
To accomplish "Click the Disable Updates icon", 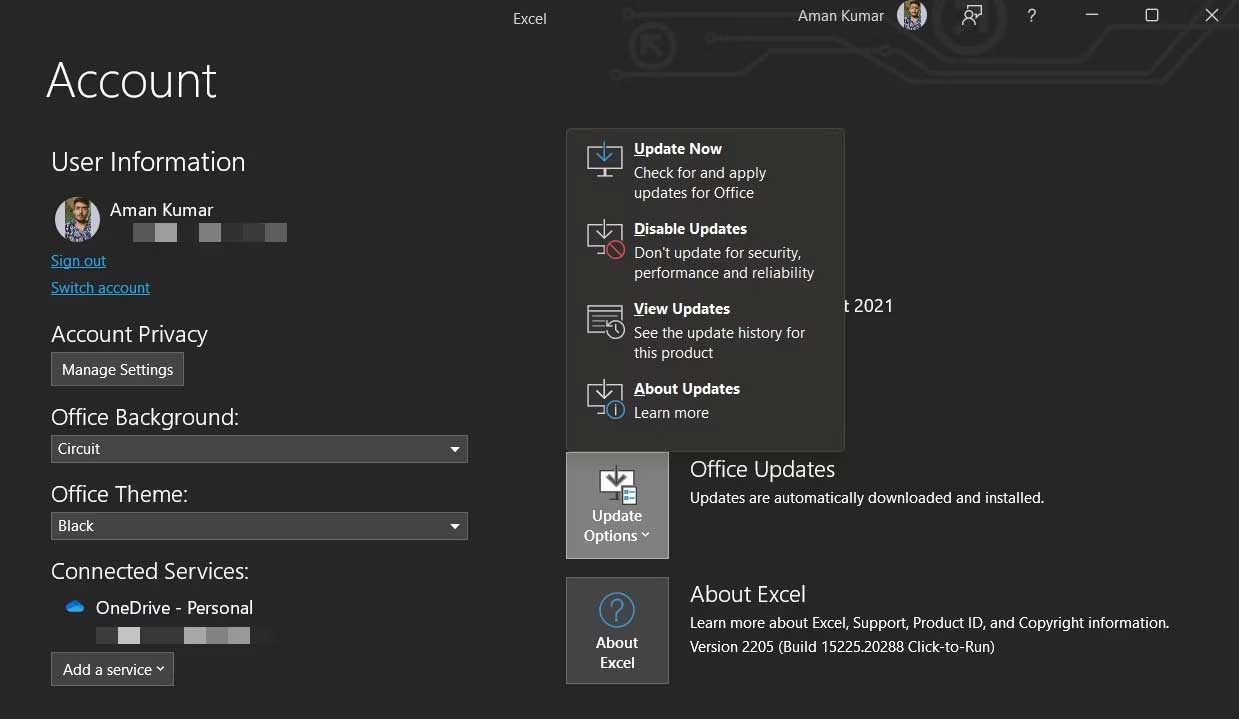I will (604, 238).
